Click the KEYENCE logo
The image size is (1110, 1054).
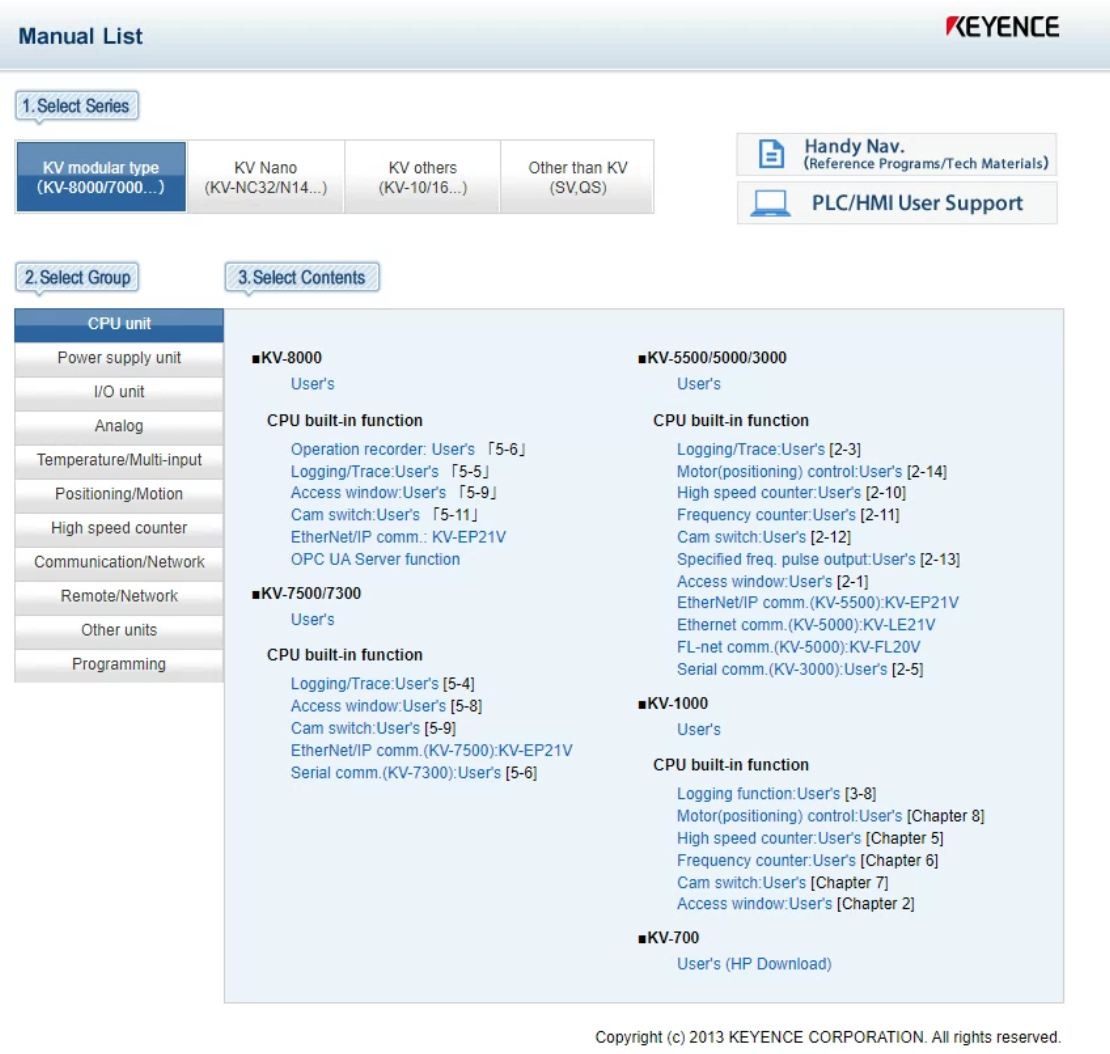tap(1002, 27)
